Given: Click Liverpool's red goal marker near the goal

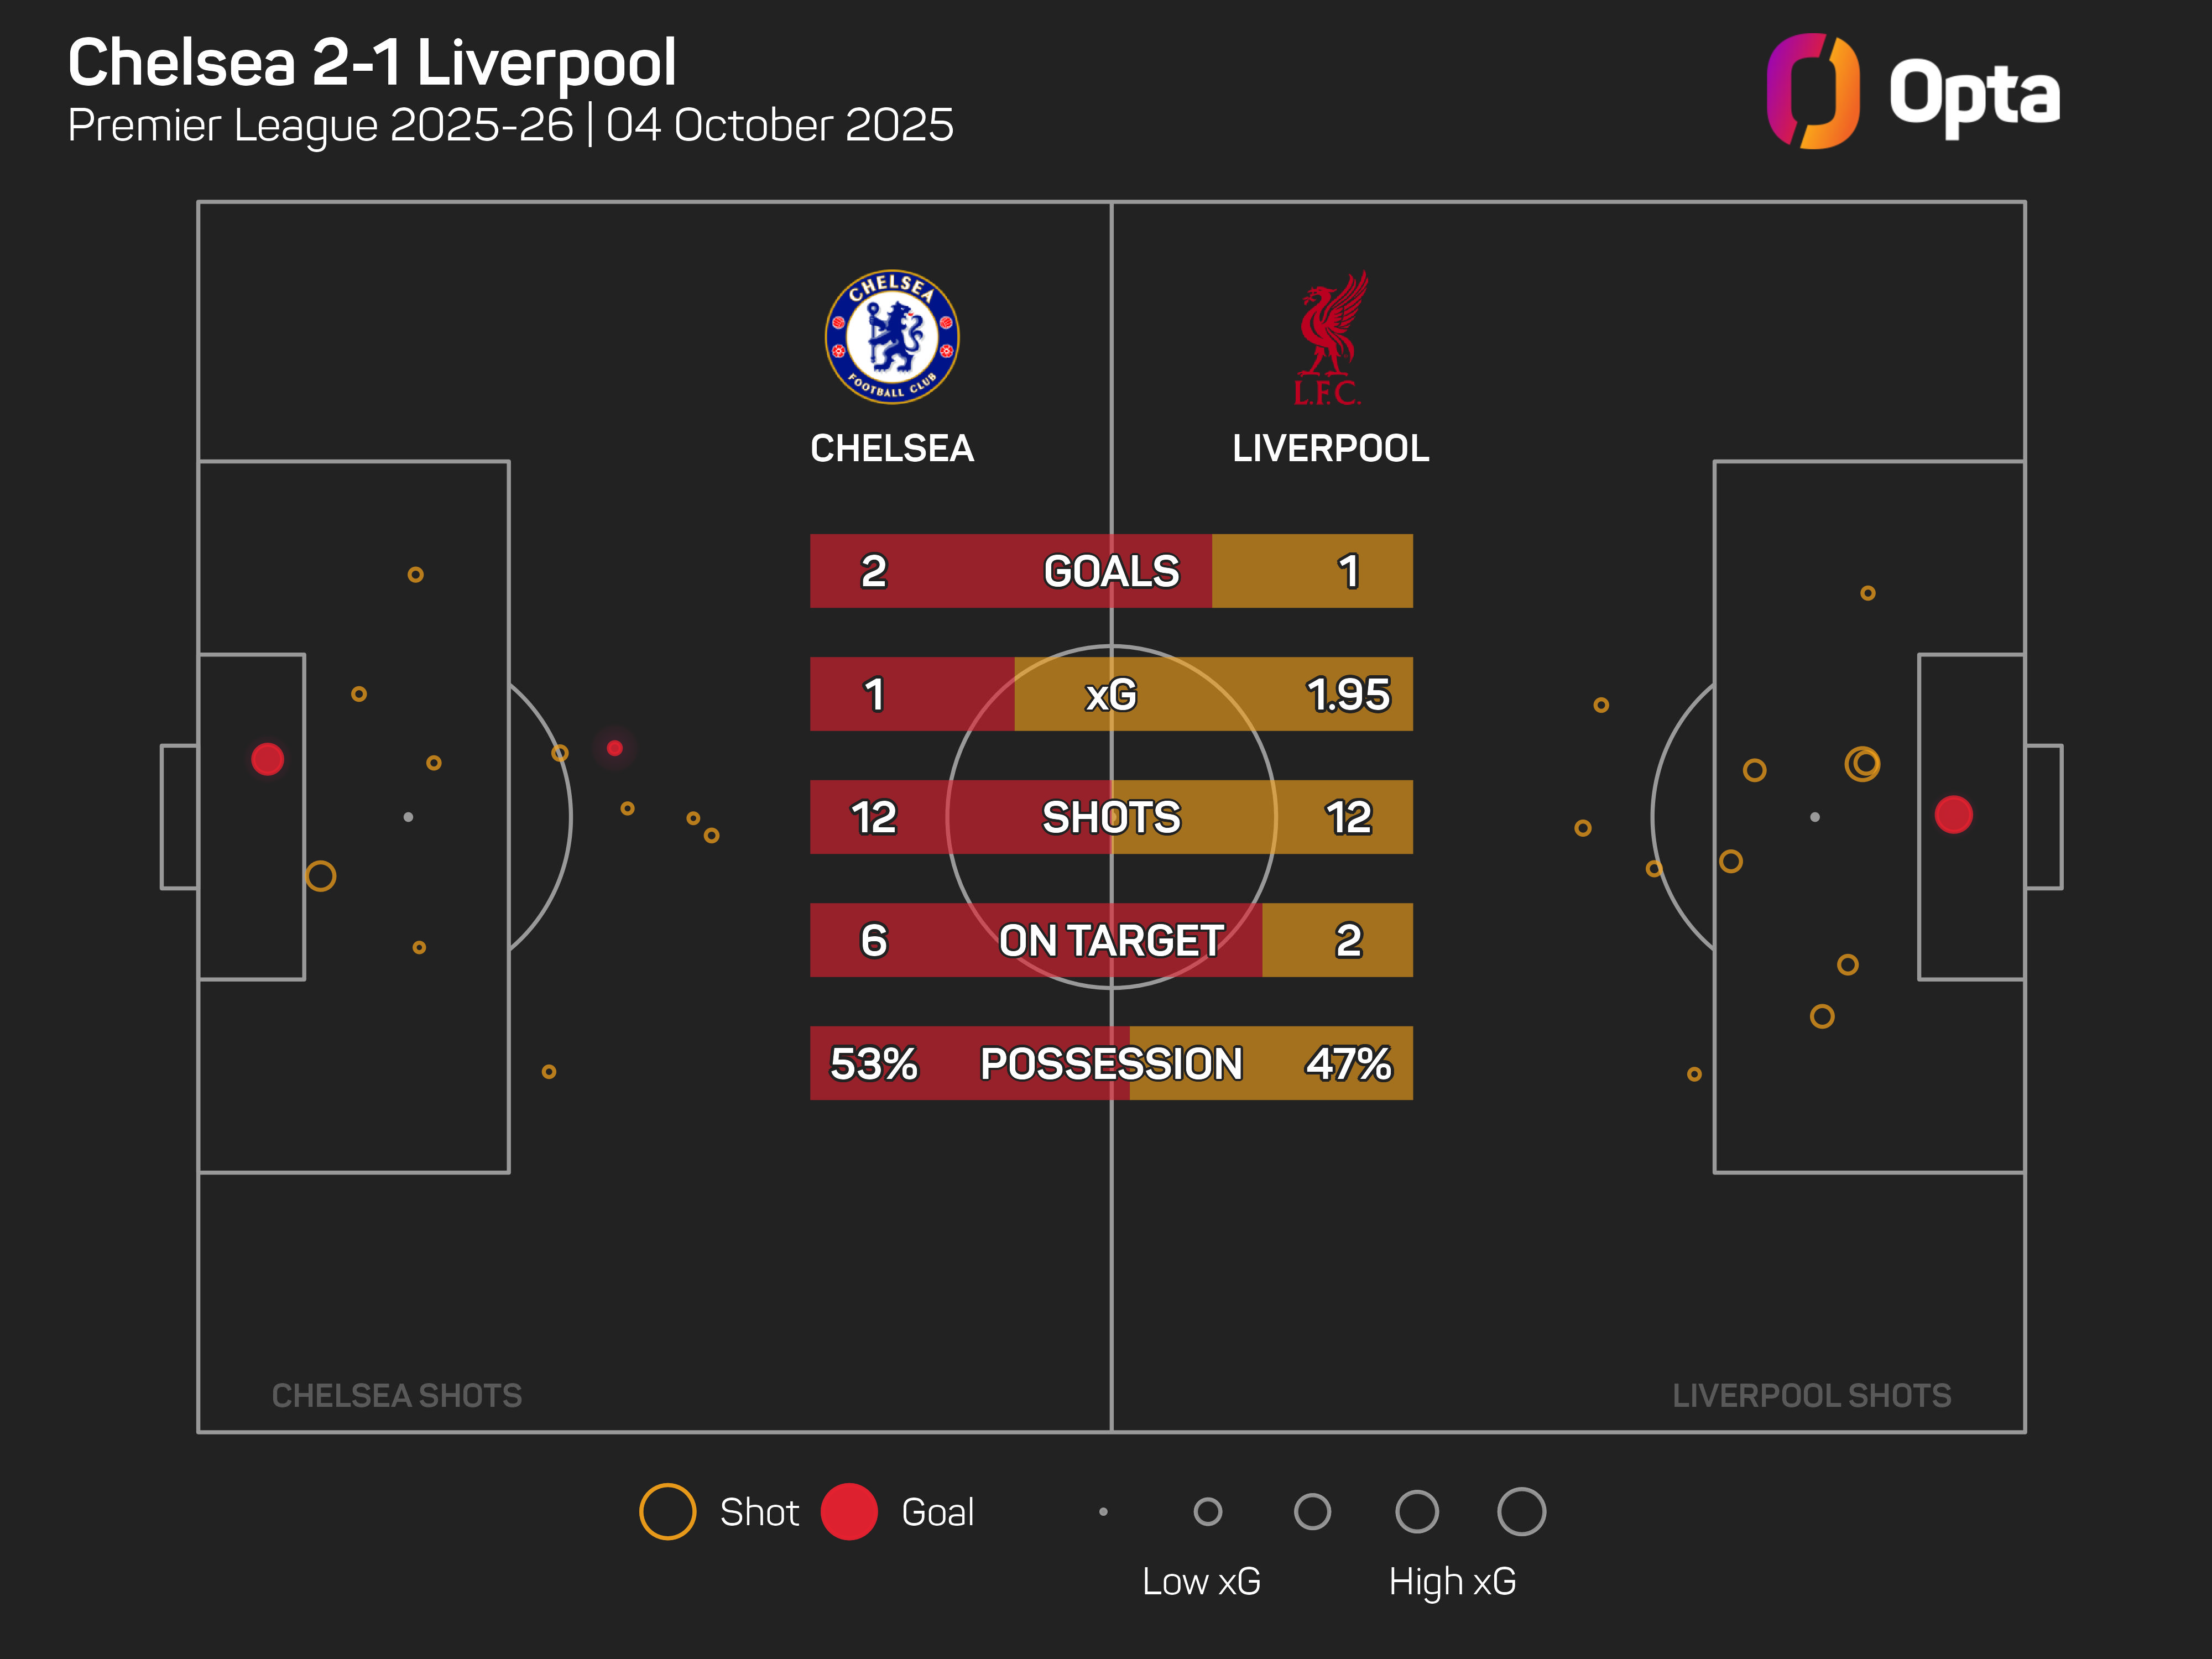Looking at the screenshot, I should pyautogui.click(x=1952, y=814).
